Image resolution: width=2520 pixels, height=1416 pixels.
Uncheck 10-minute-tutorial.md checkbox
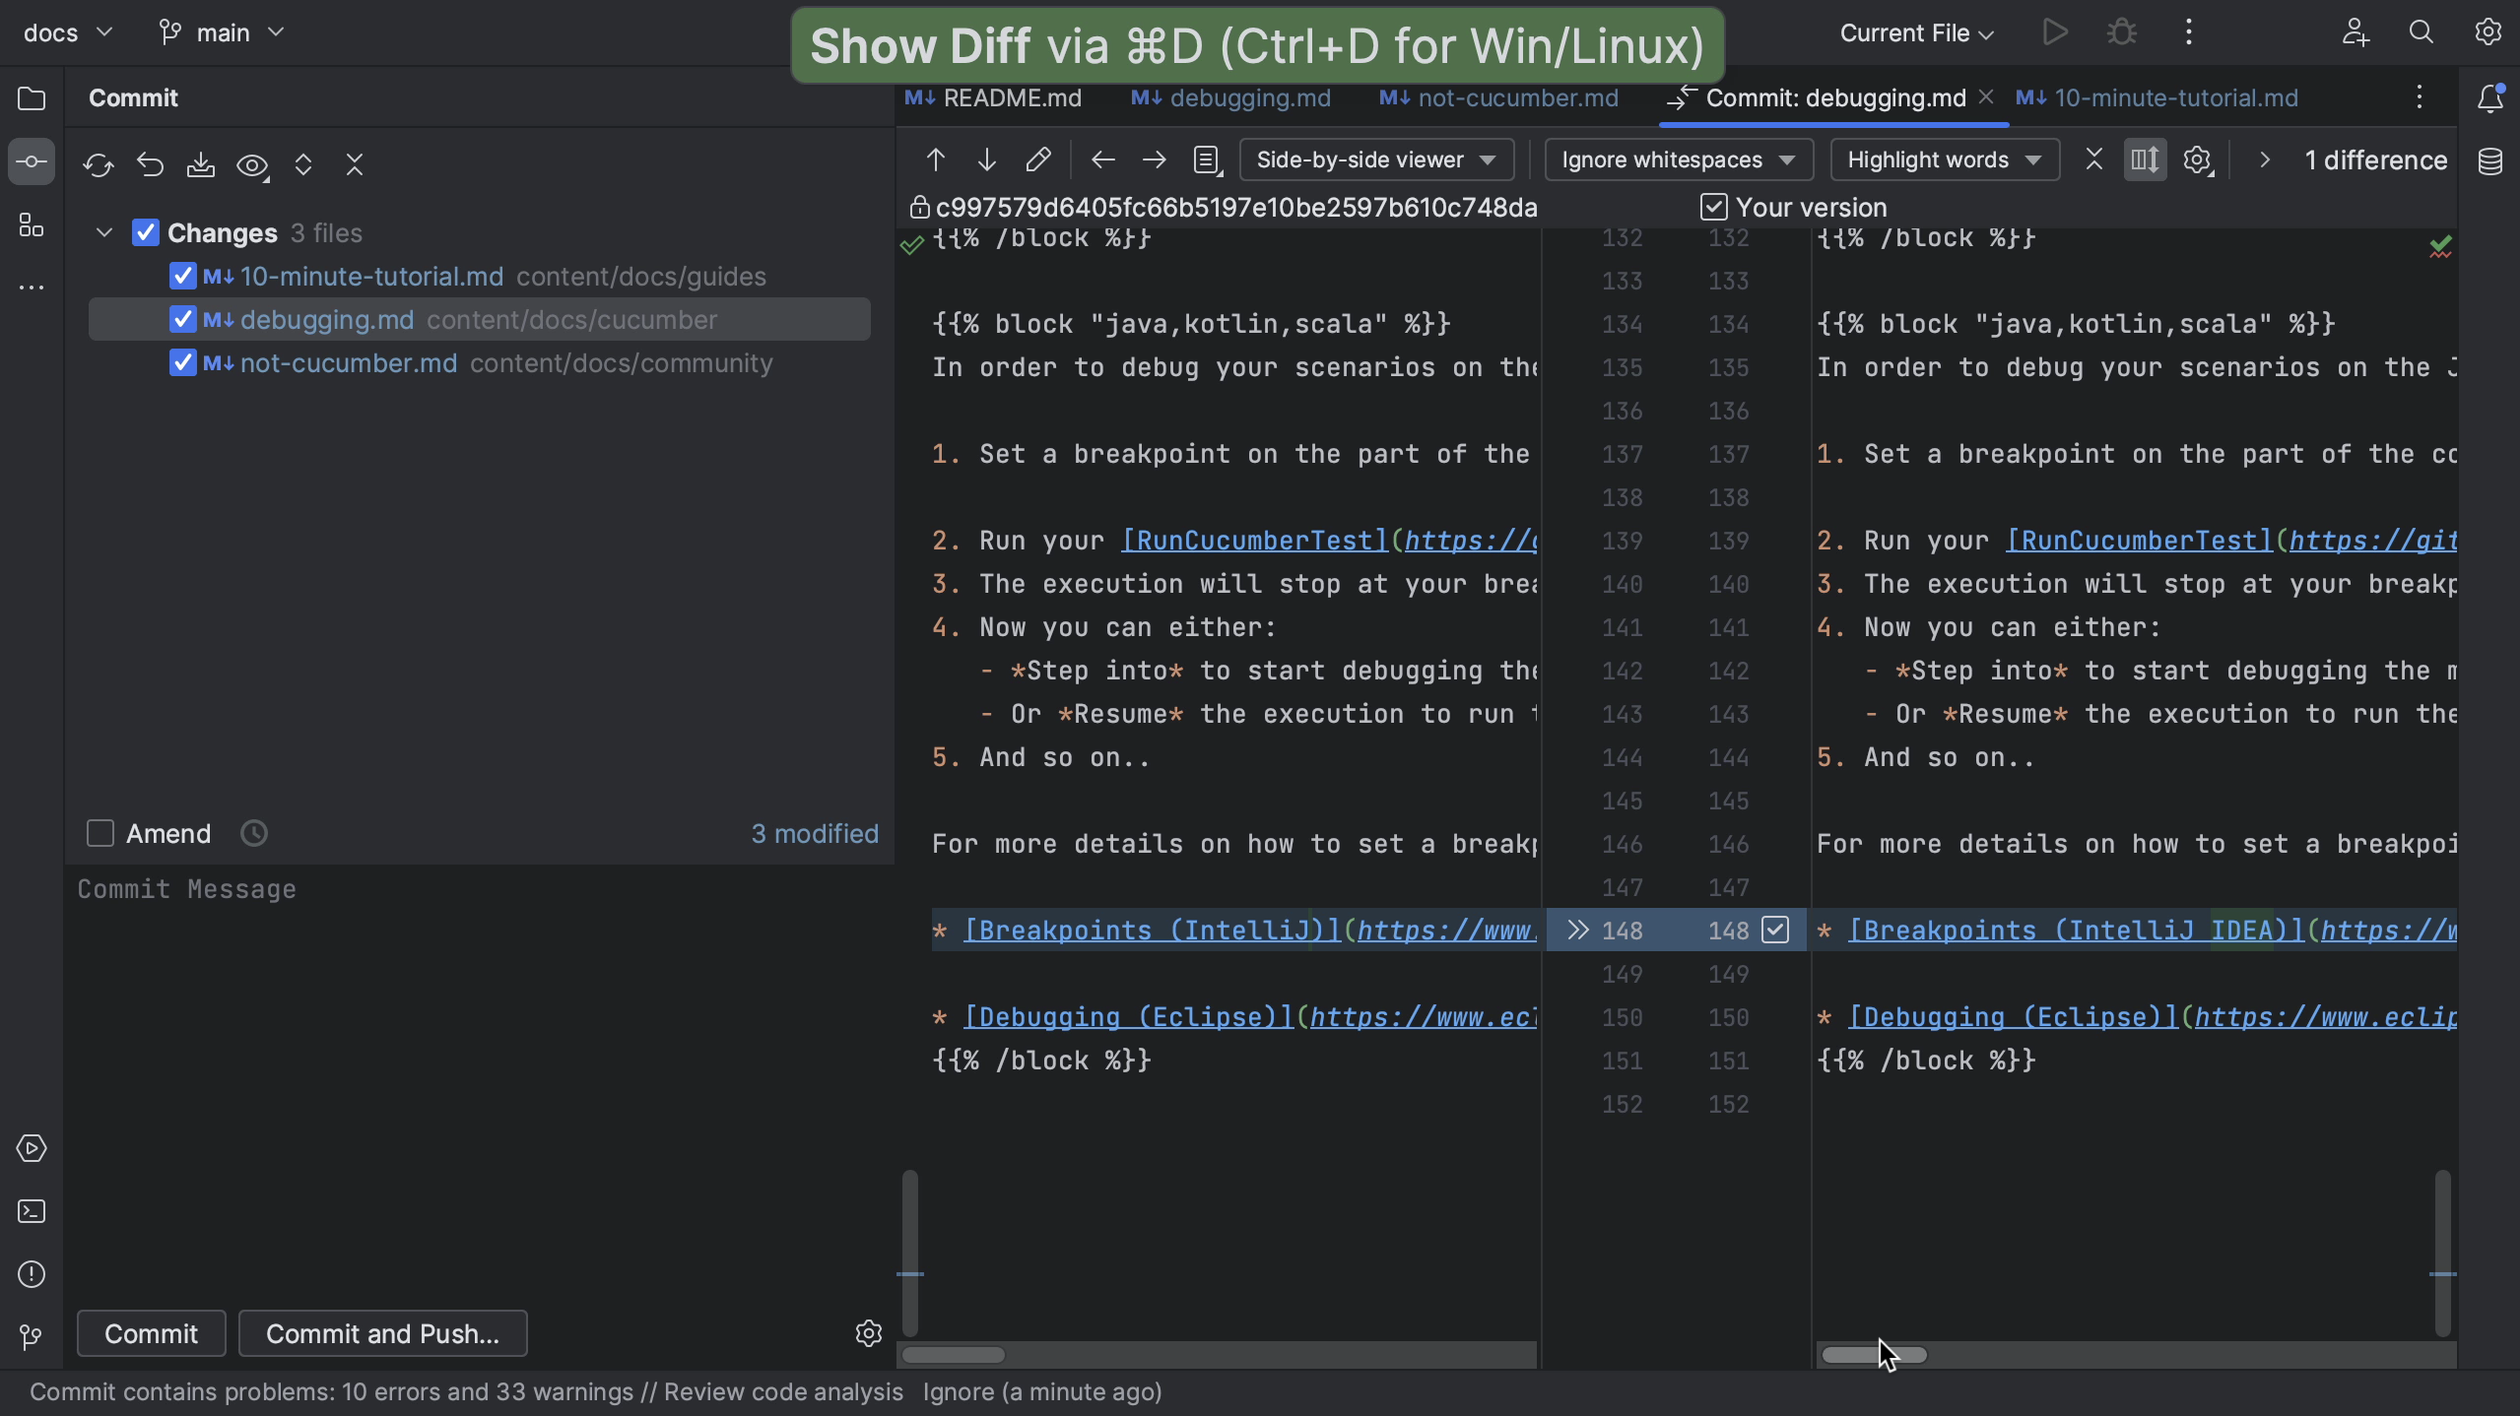tap(182, 276)
